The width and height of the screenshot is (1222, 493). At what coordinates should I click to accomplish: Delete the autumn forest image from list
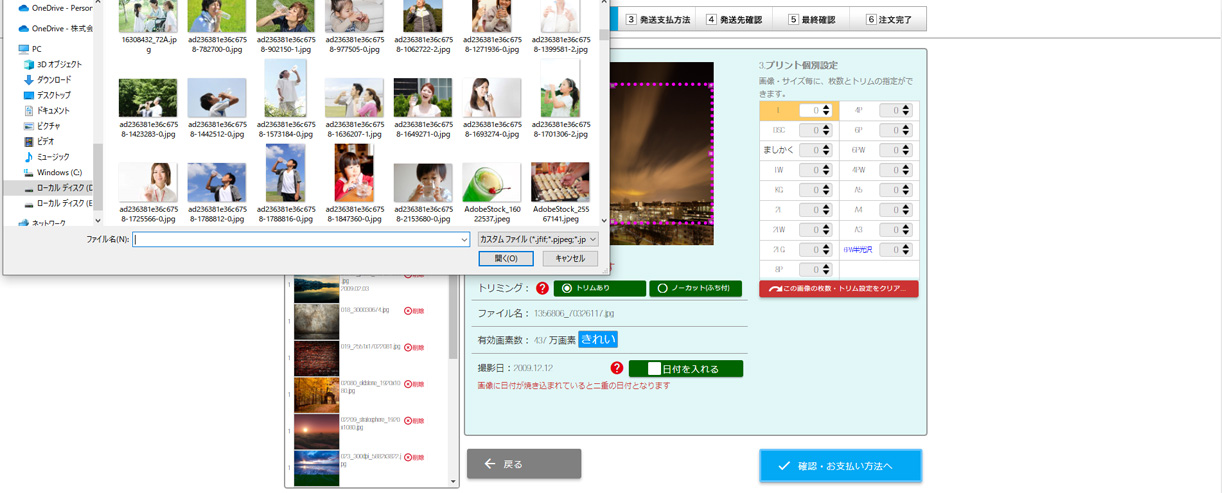coord(413,384)
